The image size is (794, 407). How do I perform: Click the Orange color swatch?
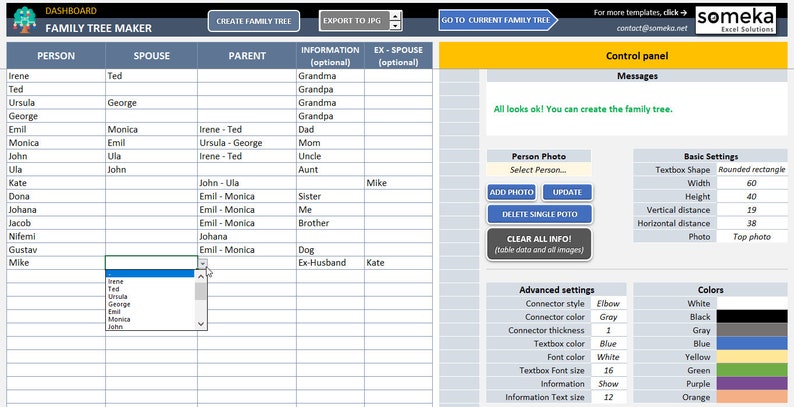point(751,397)
